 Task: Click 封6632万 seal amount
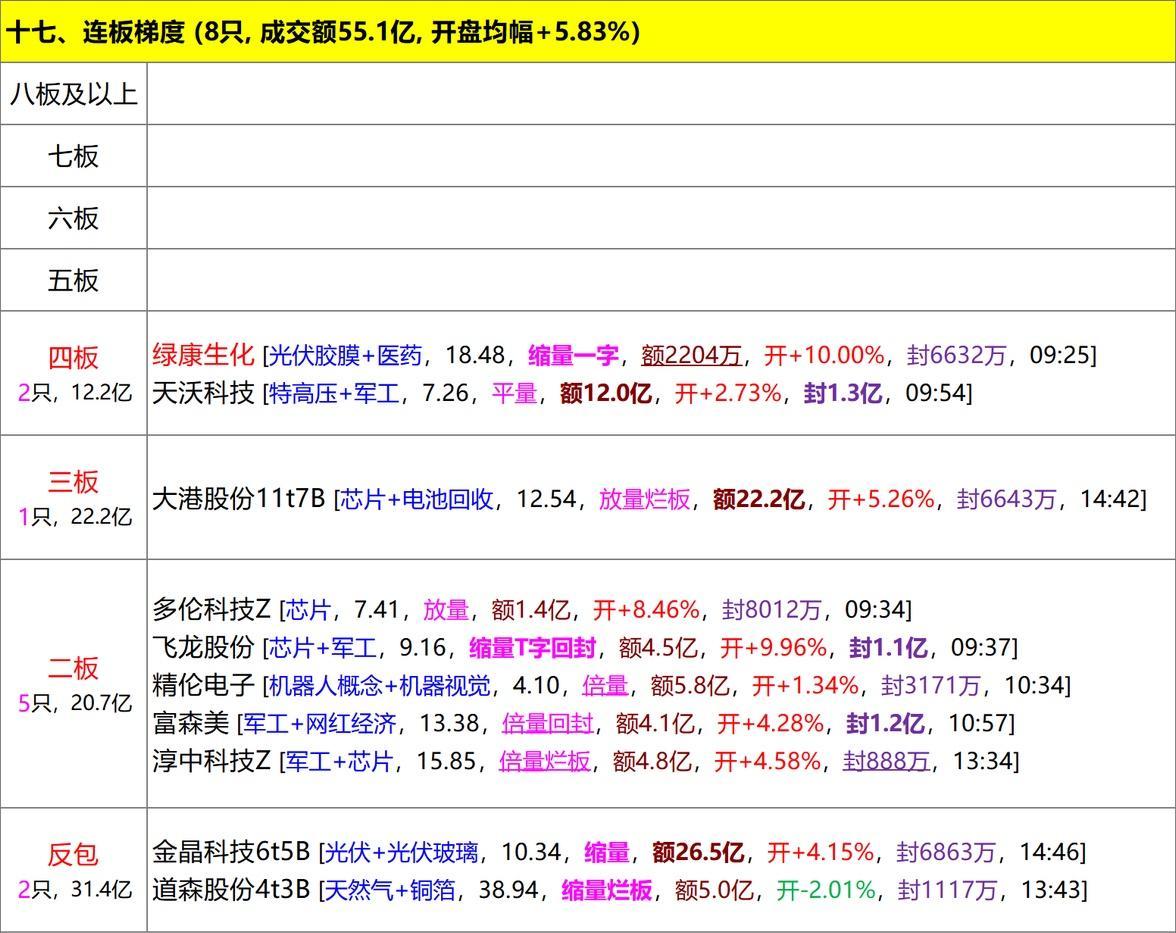point(956,355)
